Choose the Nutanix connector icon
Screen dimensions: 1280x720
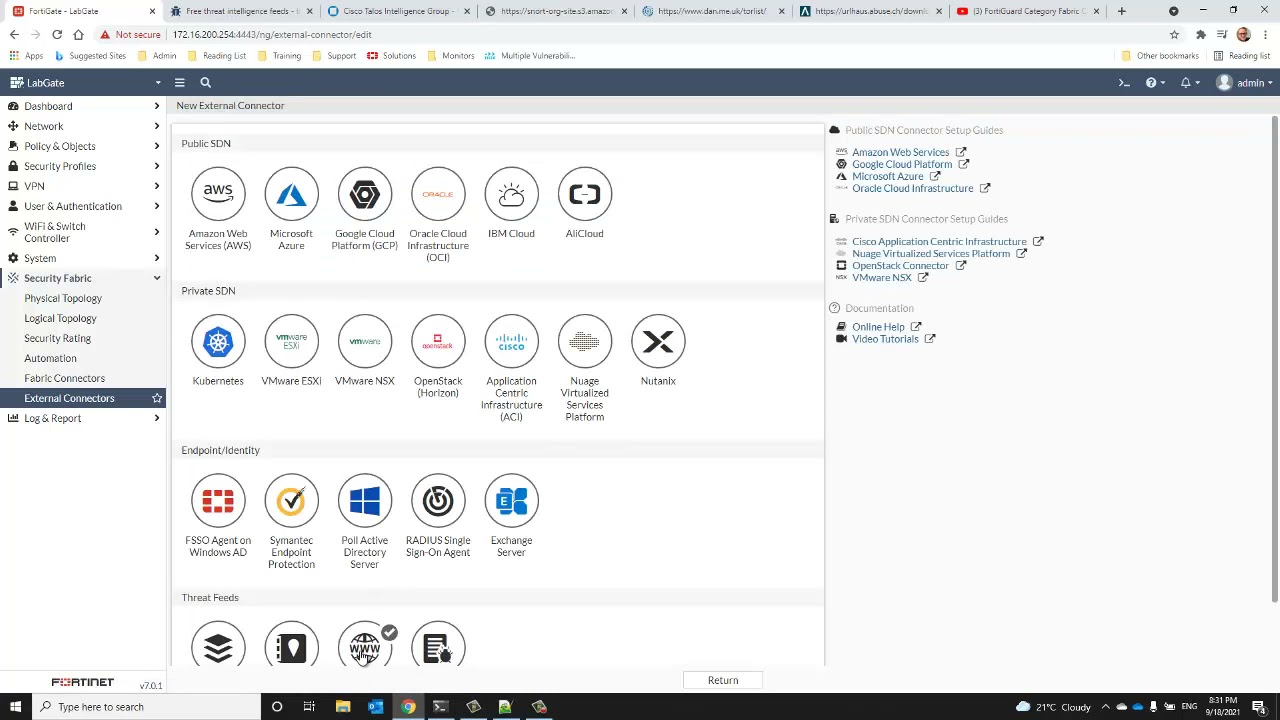[x=658, y=341]
